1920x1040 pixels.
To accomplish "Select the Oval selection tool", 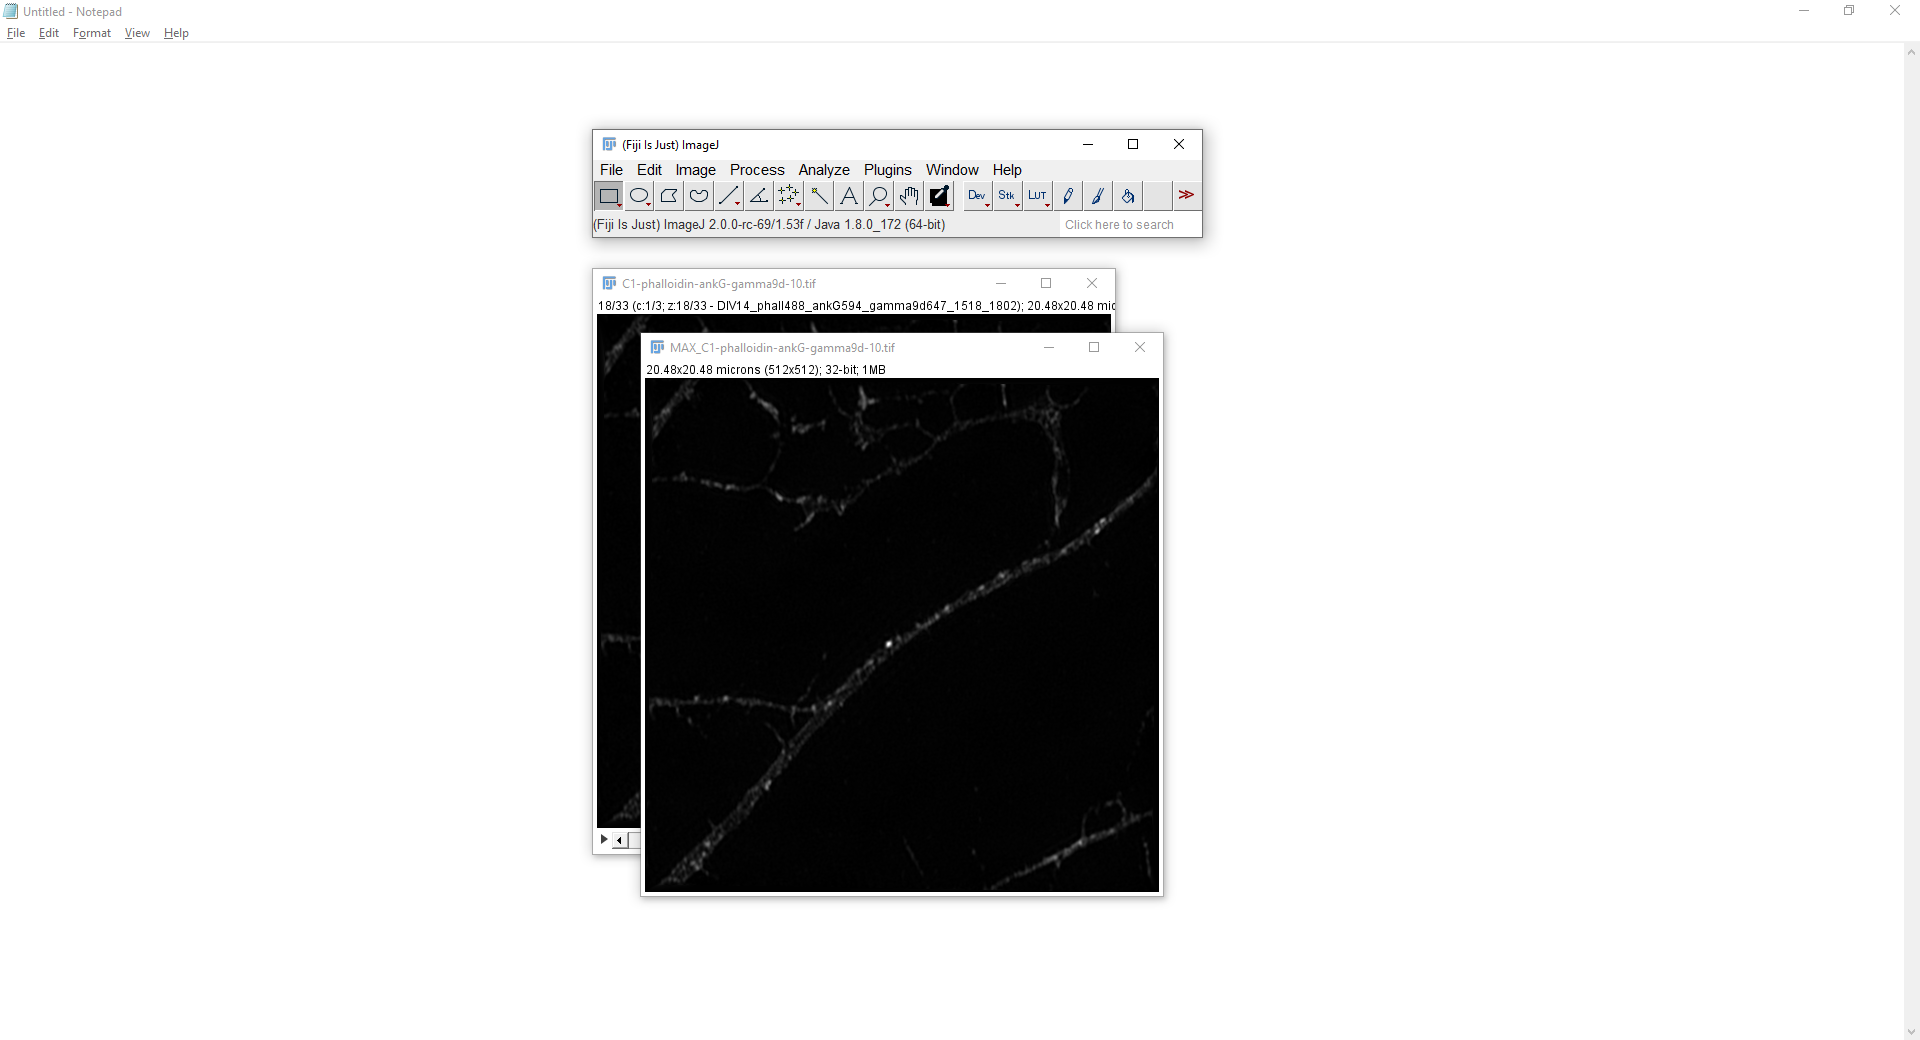I will 639,196.
